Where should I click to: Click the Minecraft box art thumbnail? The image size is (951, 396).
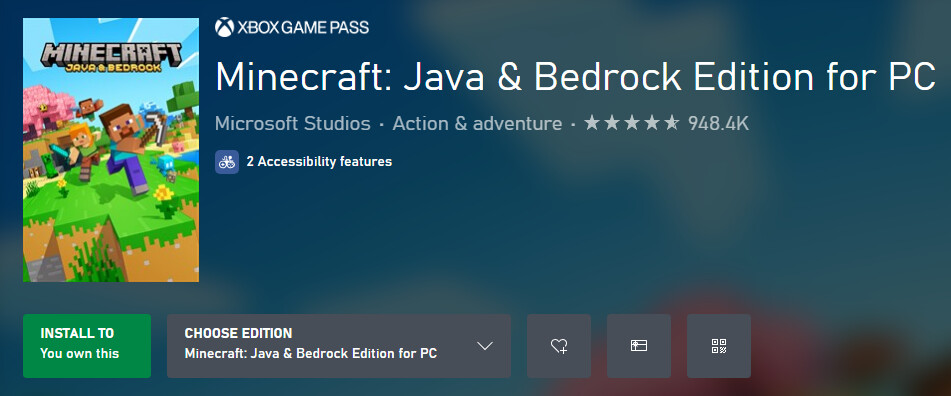(111, 150)
